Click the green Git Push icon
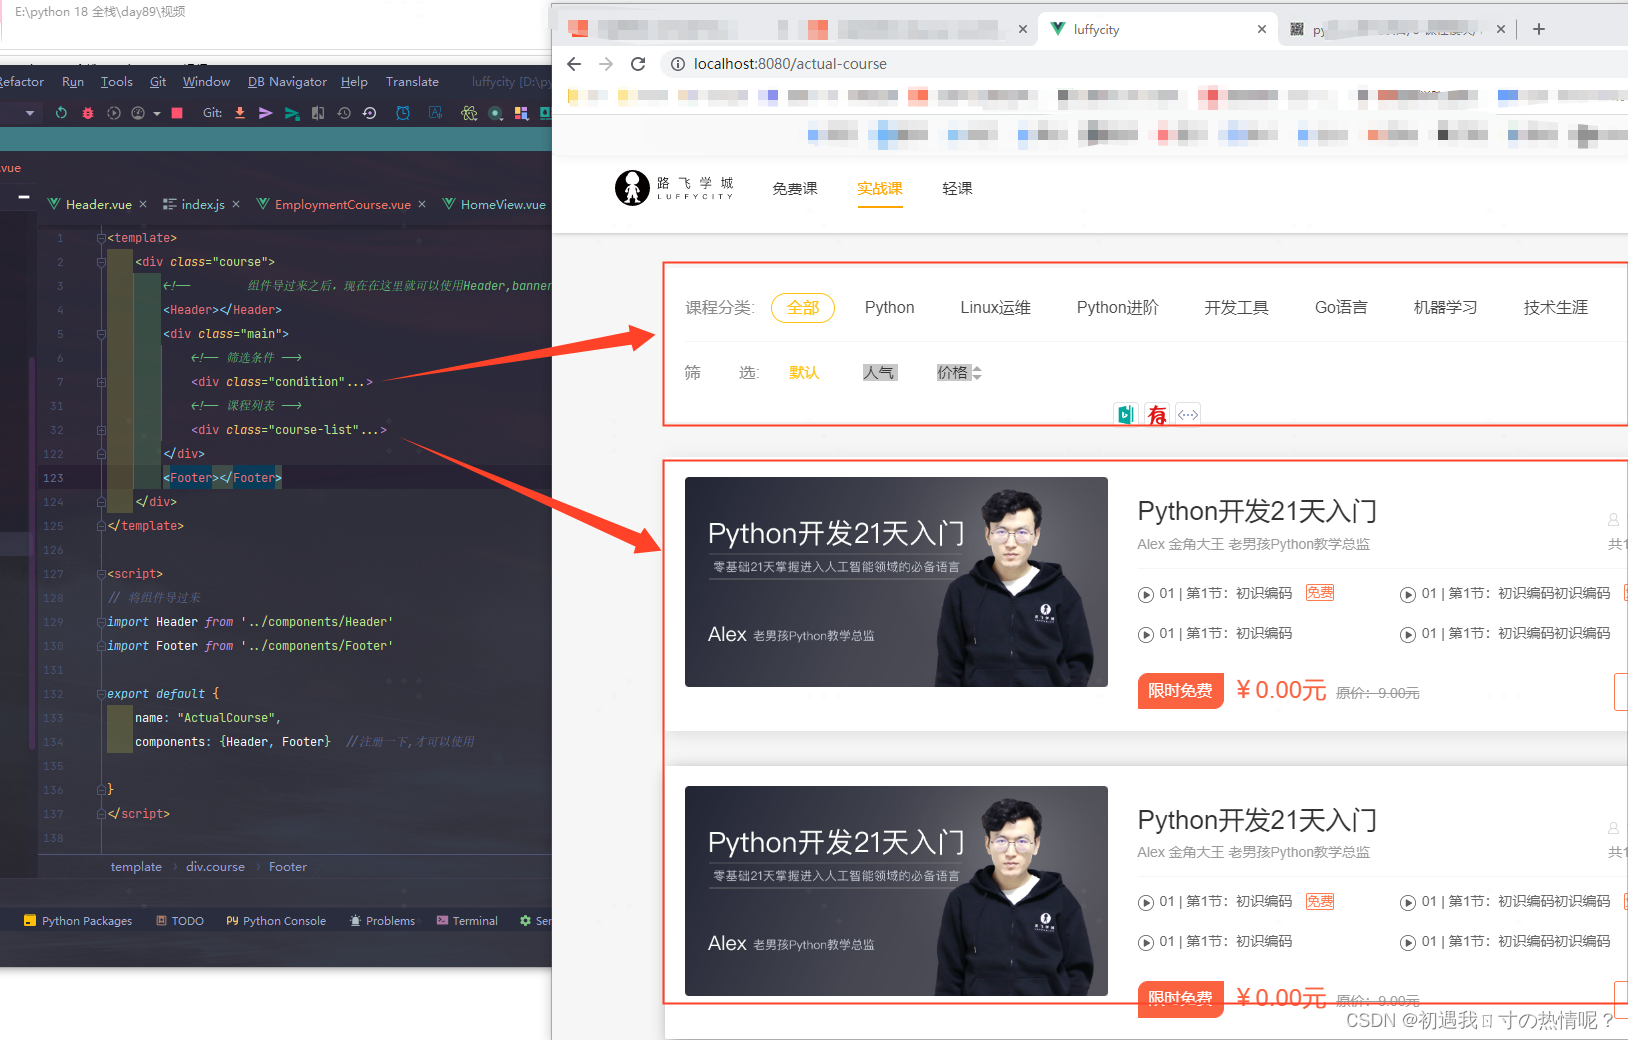Image resolution: width=1628 pixels, height=1040 pixels. pos(292,113)
